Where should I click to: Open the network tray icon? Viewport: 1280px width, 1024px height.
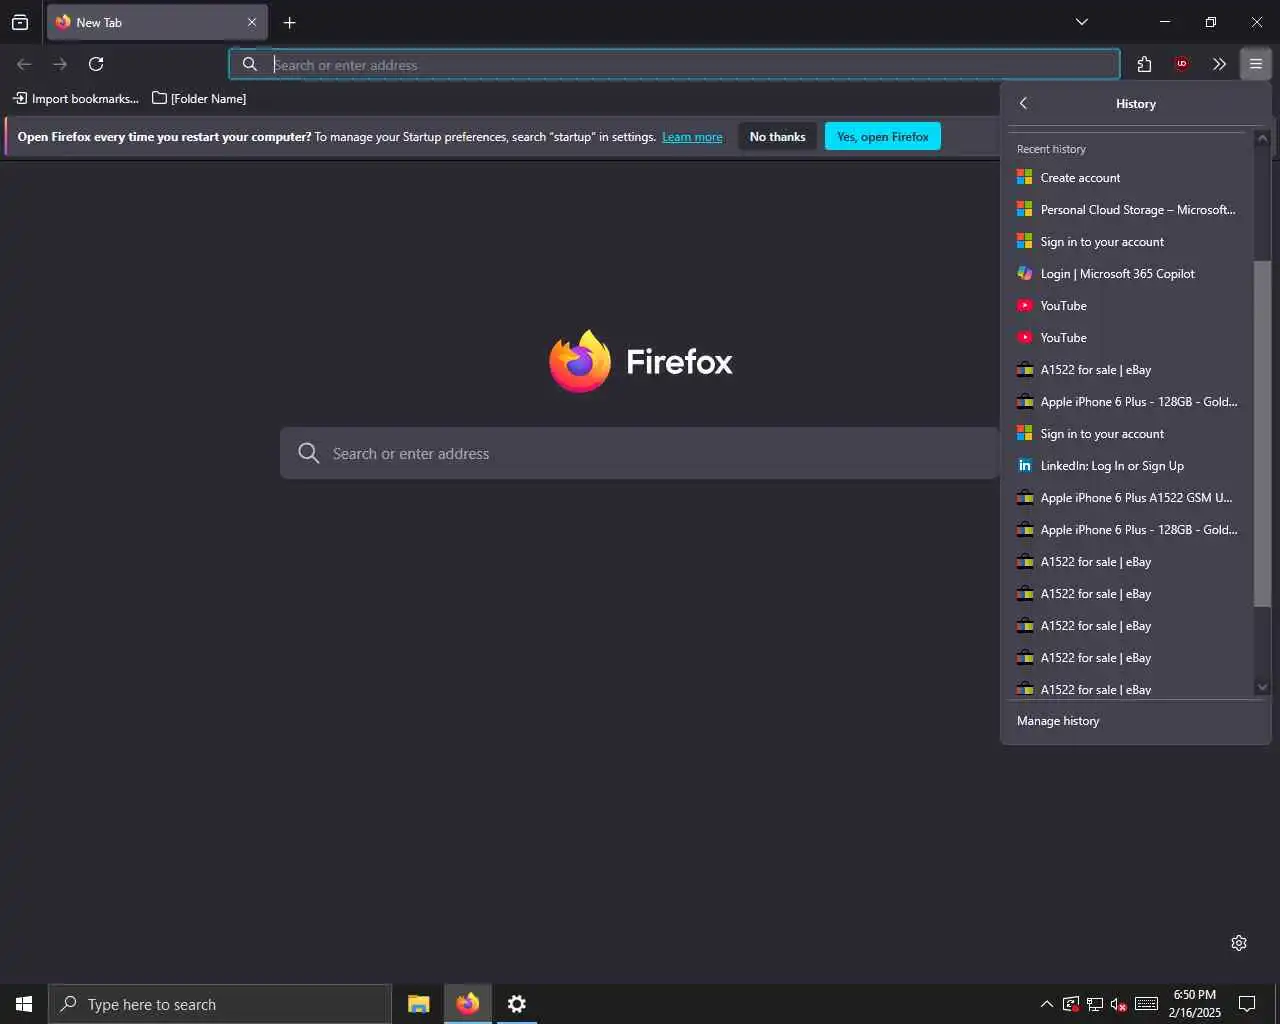[x=1095, y=1004]
